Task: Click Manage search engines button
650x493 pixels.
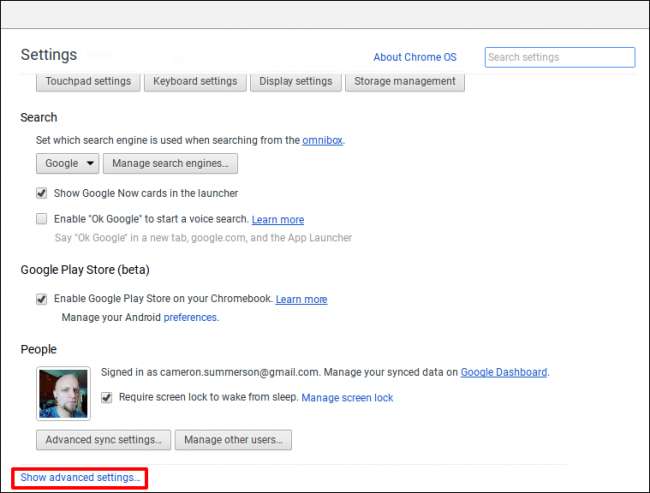Action: coord(170,163)
